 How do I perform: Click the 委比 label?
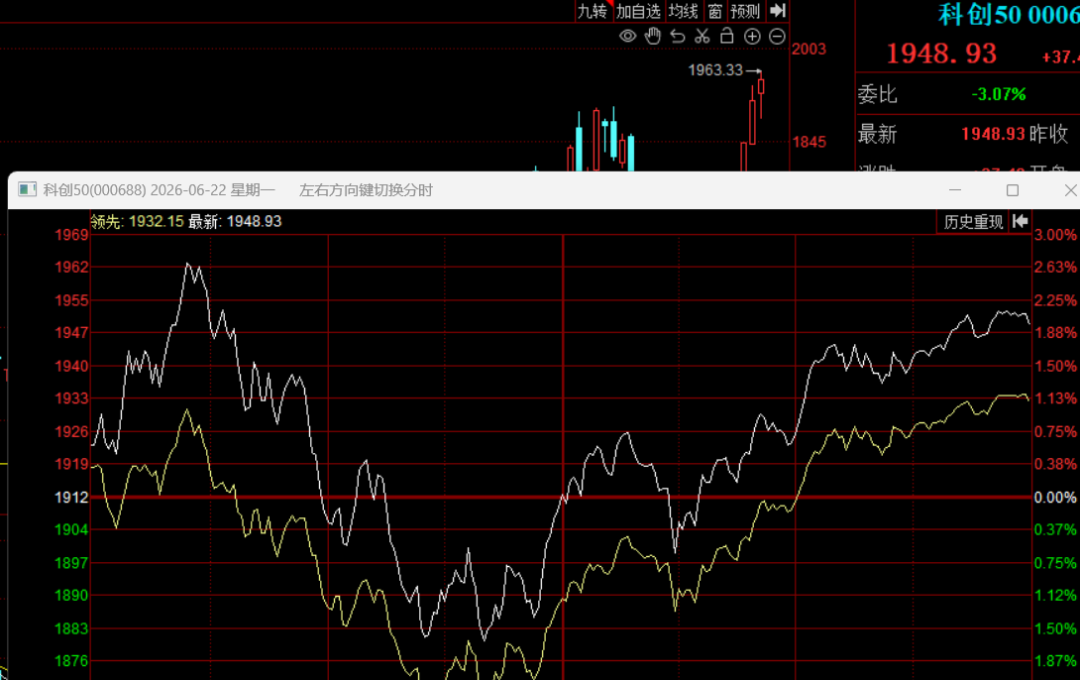878,94
